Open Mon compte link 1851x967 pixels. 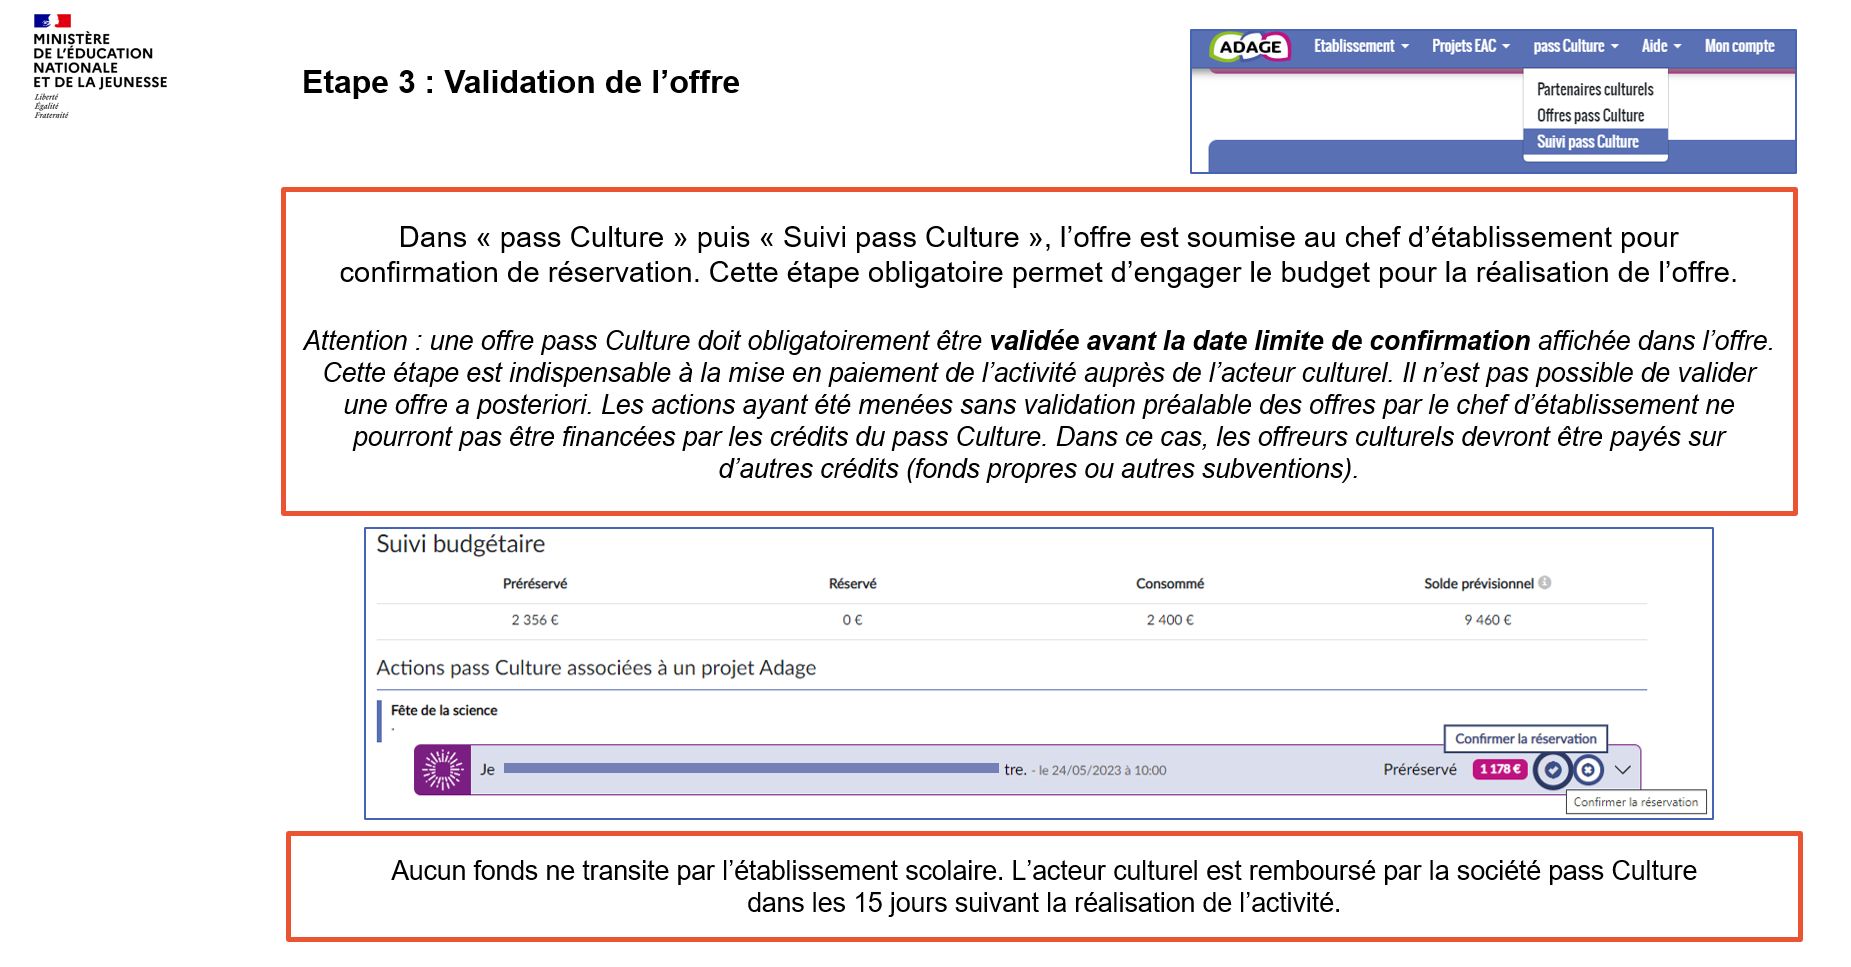tap(1739, 46)
